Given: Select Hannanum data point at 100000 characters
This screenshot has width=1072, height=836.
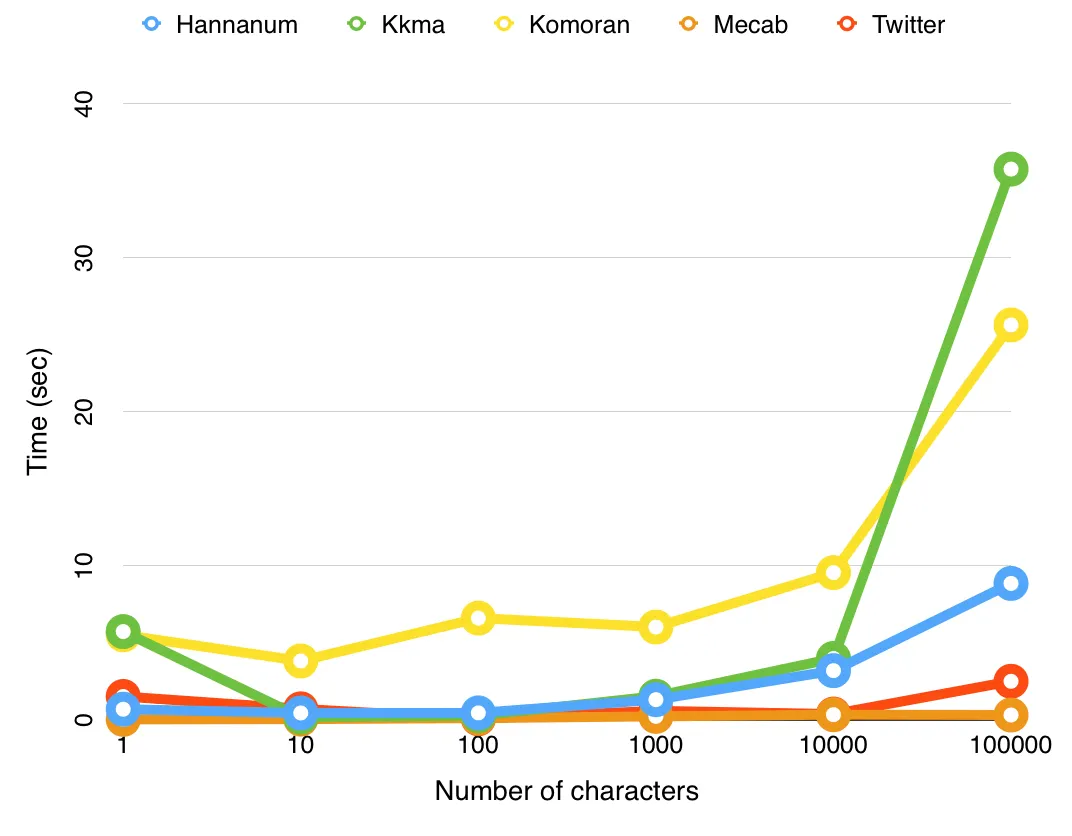Looking at the screenshot, I should click(1010, 583).
